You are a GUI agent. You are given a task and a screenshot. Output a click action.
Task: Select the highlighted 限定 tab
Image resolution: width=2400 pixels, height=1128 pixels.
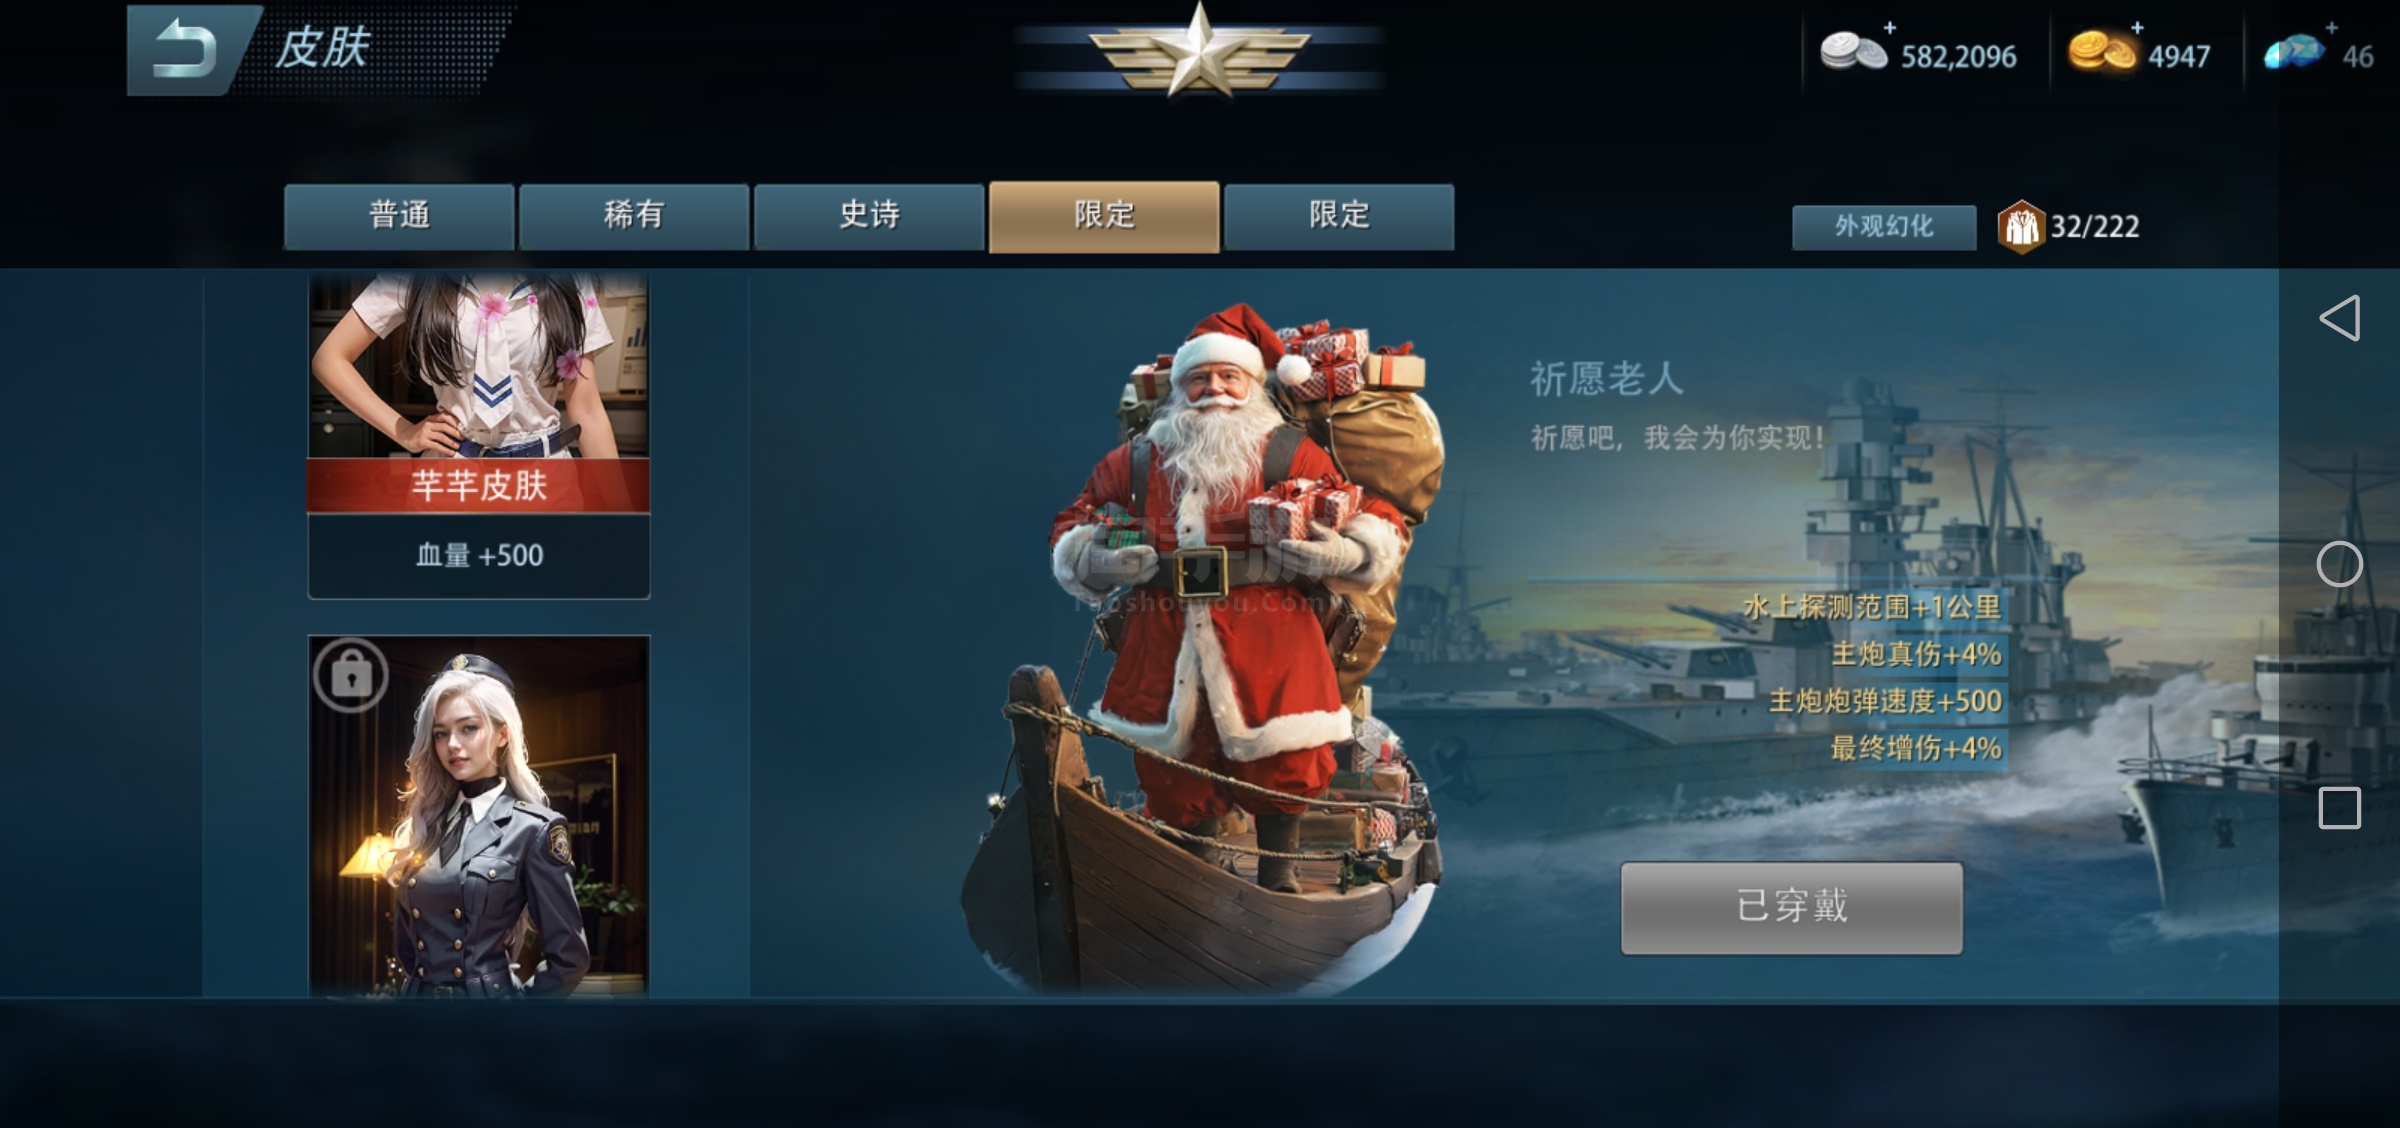pyautogui.click(x=1104, y=217)
